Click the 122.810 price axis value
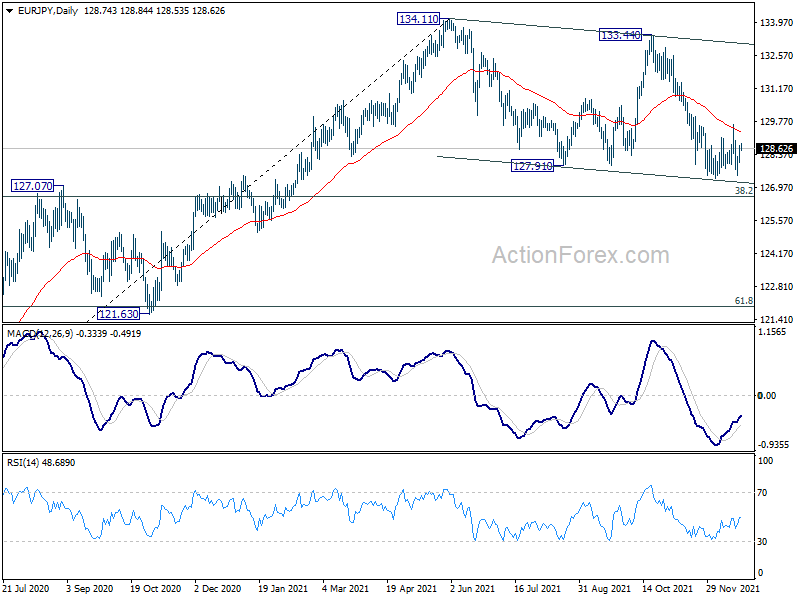Image resolution: width=800 pixels, height=600 pixels. click(x=777, y=287)
